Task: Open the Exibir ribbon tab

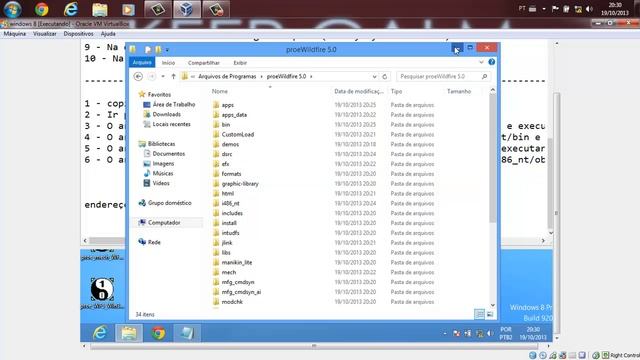Action: [240, 63]
